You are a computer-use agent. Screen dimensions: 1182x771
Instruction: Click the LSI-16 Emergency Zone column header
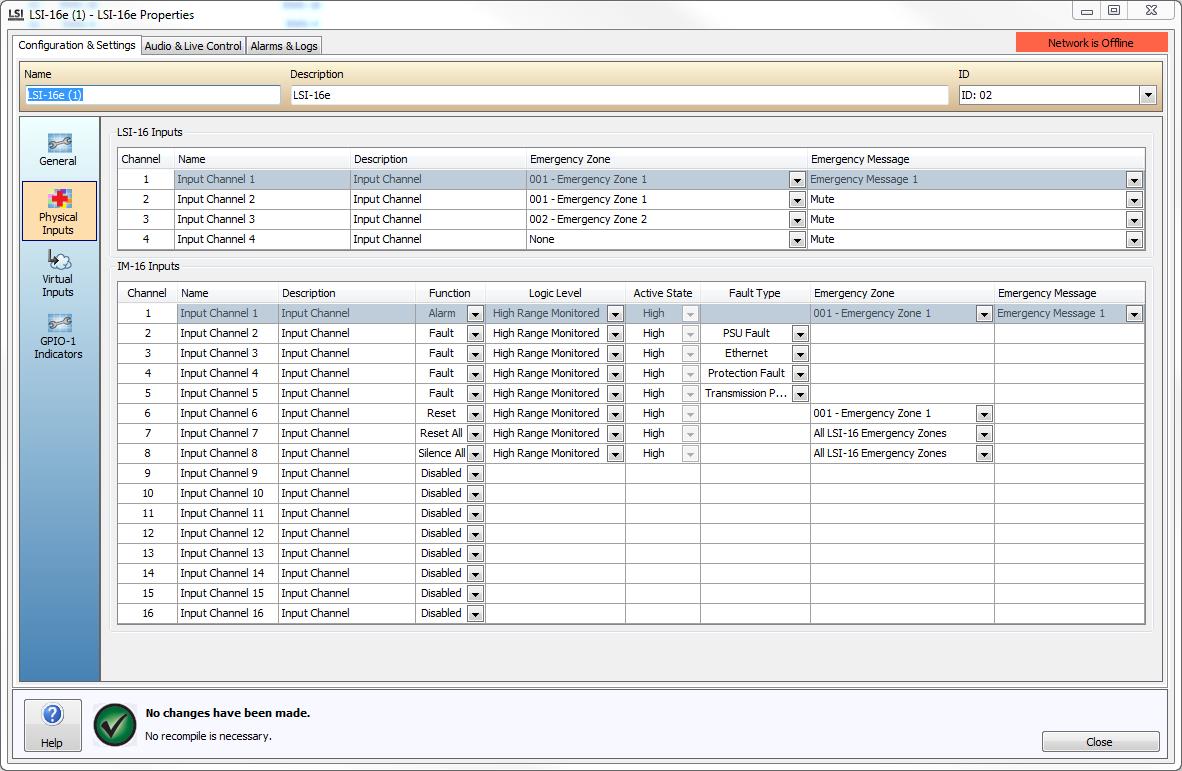(666, 159)
